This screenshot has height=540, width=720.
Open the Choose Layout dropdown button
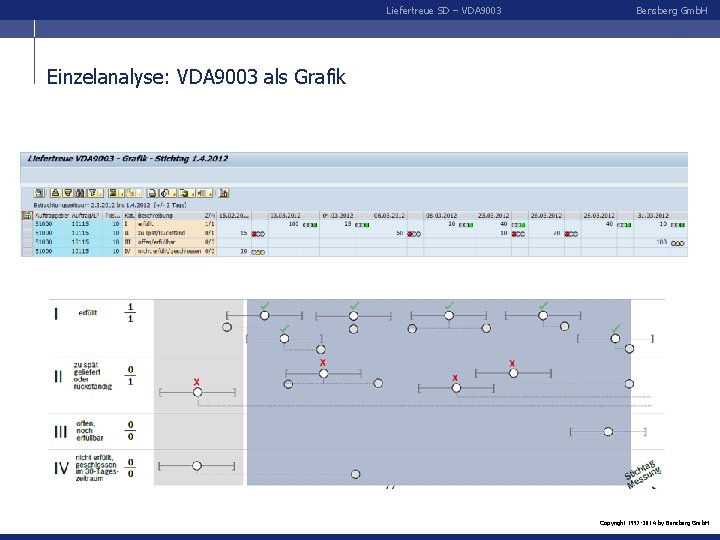(x=205, y=193)
